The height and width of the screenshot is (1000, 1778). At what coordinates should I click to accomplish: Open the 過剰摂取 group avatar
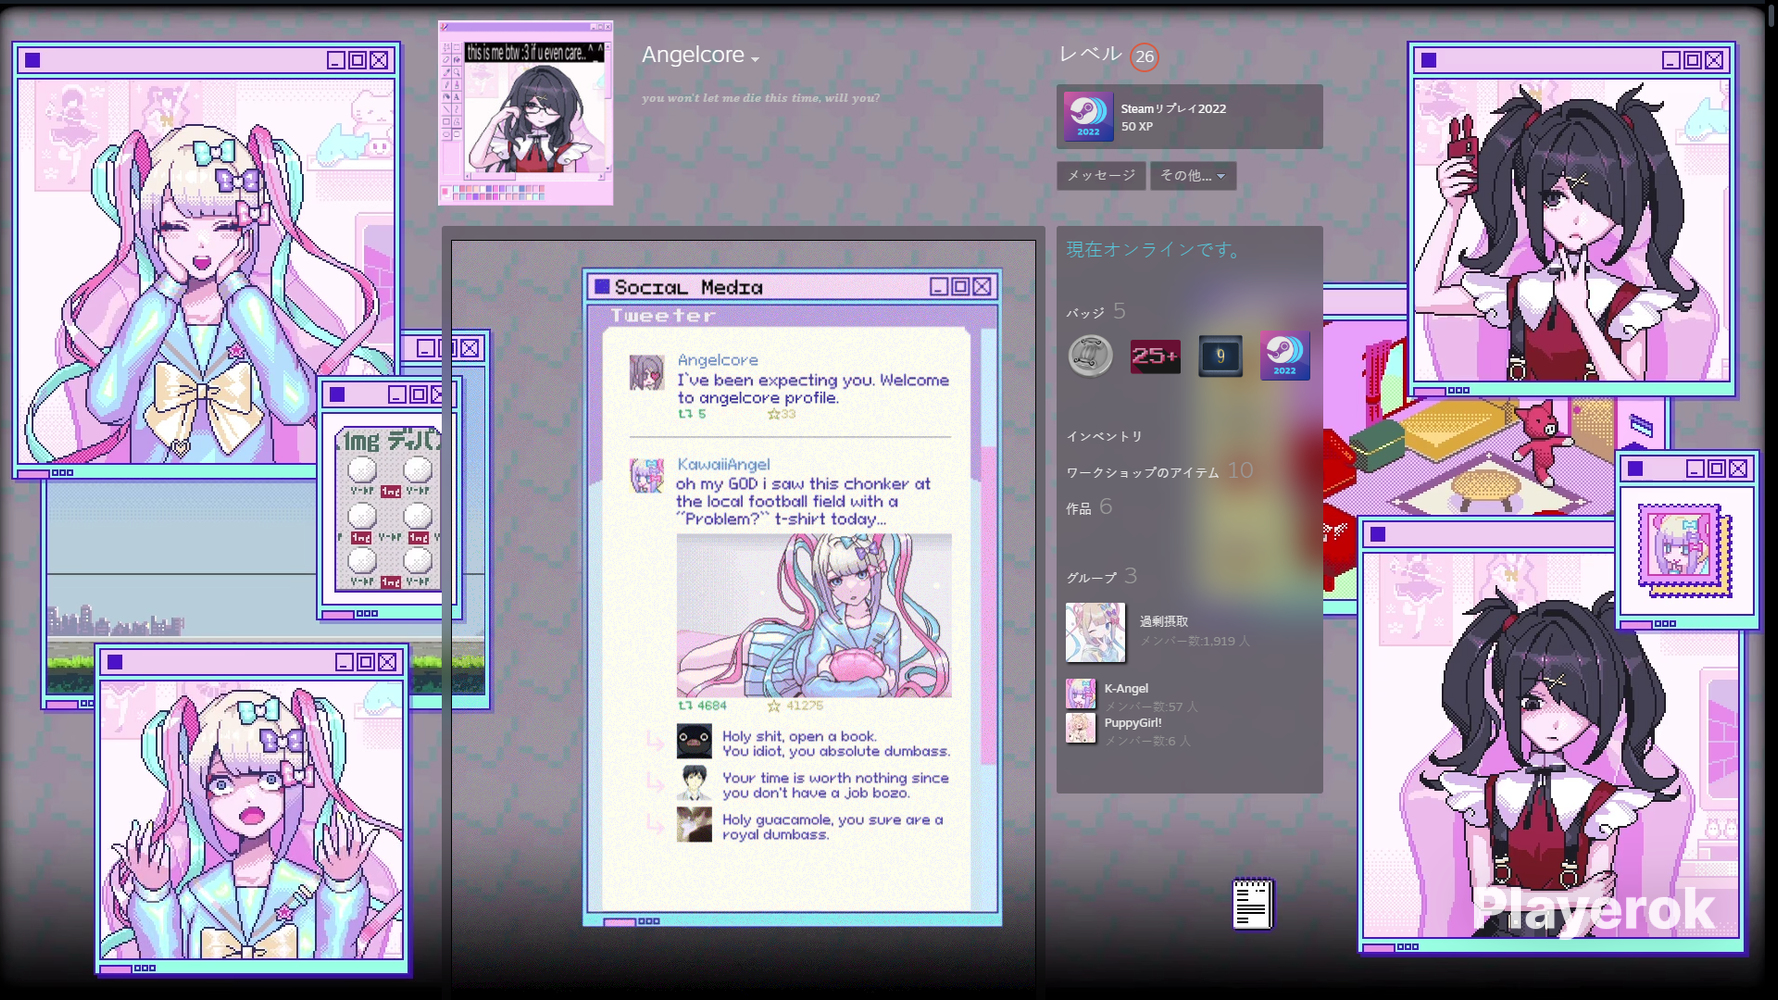click(1095, 632)
